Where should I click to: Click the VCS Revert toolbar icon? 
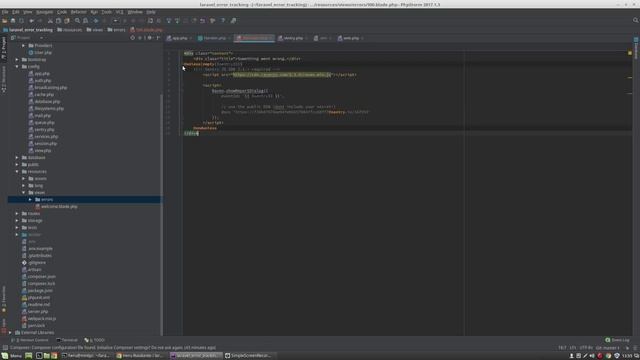coord(202,20)
